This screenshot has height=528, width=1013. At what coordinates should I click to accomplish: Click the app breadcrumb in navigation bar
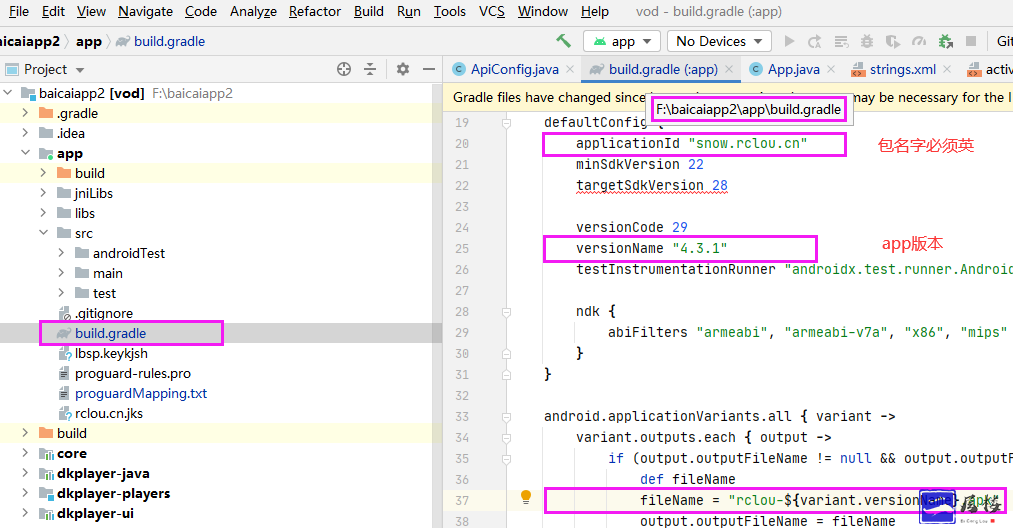point(89,41)
